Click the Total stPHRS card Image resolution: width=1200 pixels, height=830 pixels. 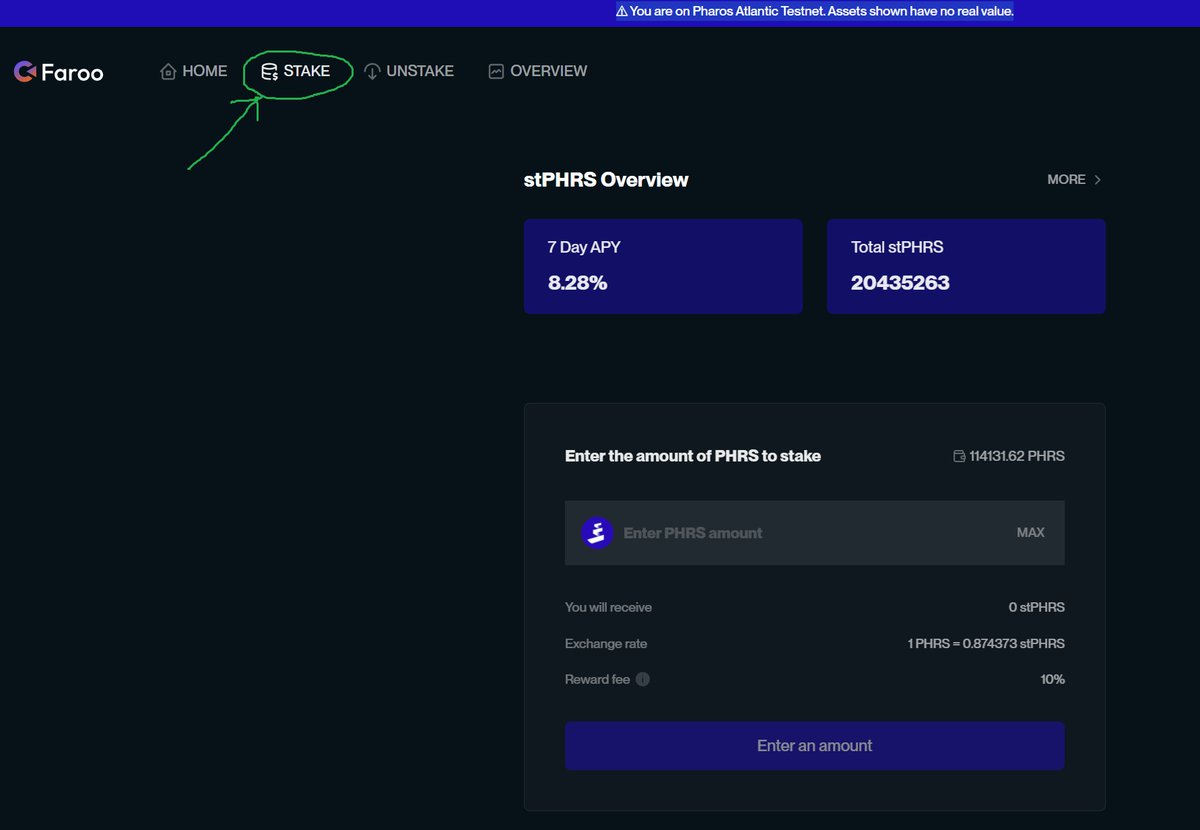coord(965,266)
